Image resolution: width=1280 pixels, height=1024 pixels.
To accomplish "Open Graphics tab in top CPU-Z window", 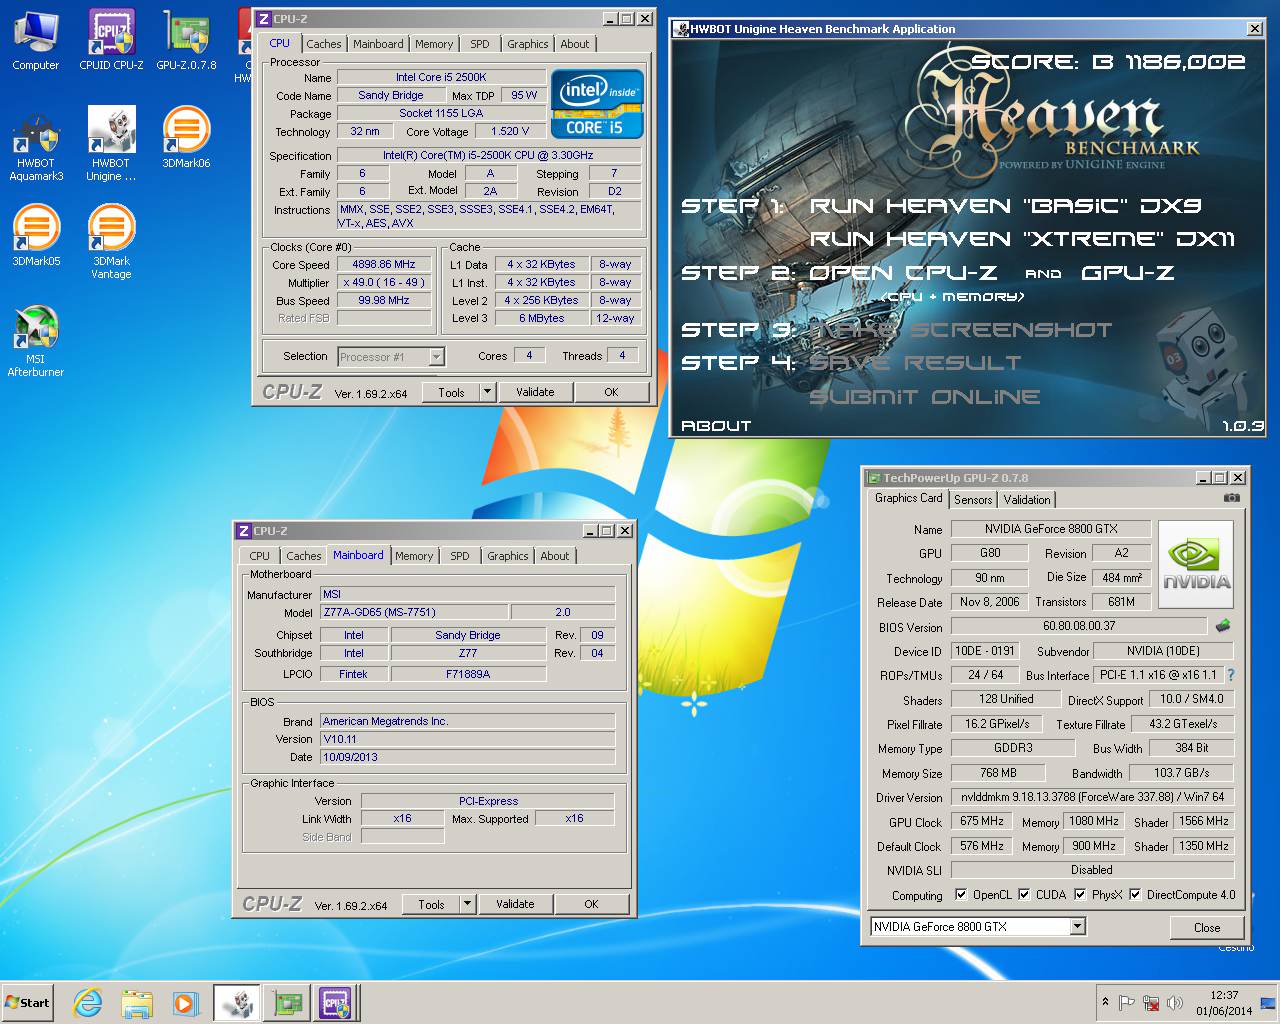I will pyautogui.click(x=527, y=44).
